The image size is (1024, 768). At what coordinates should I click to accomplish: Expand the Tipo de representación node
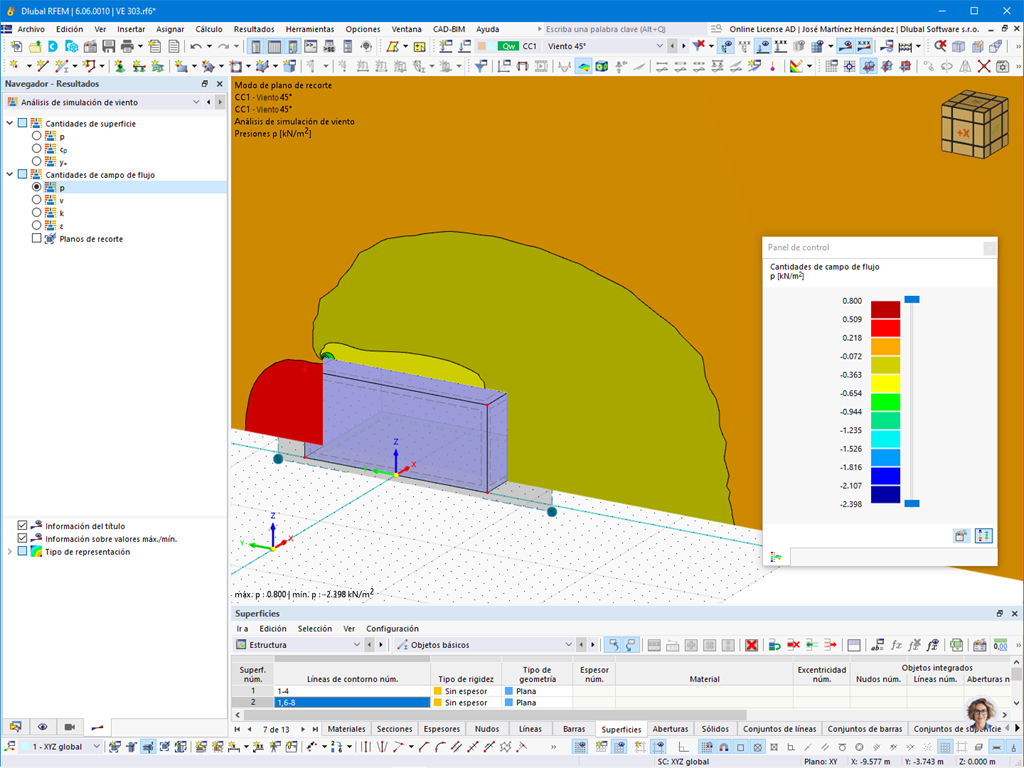pyautogui.click(x=10, y=551)
